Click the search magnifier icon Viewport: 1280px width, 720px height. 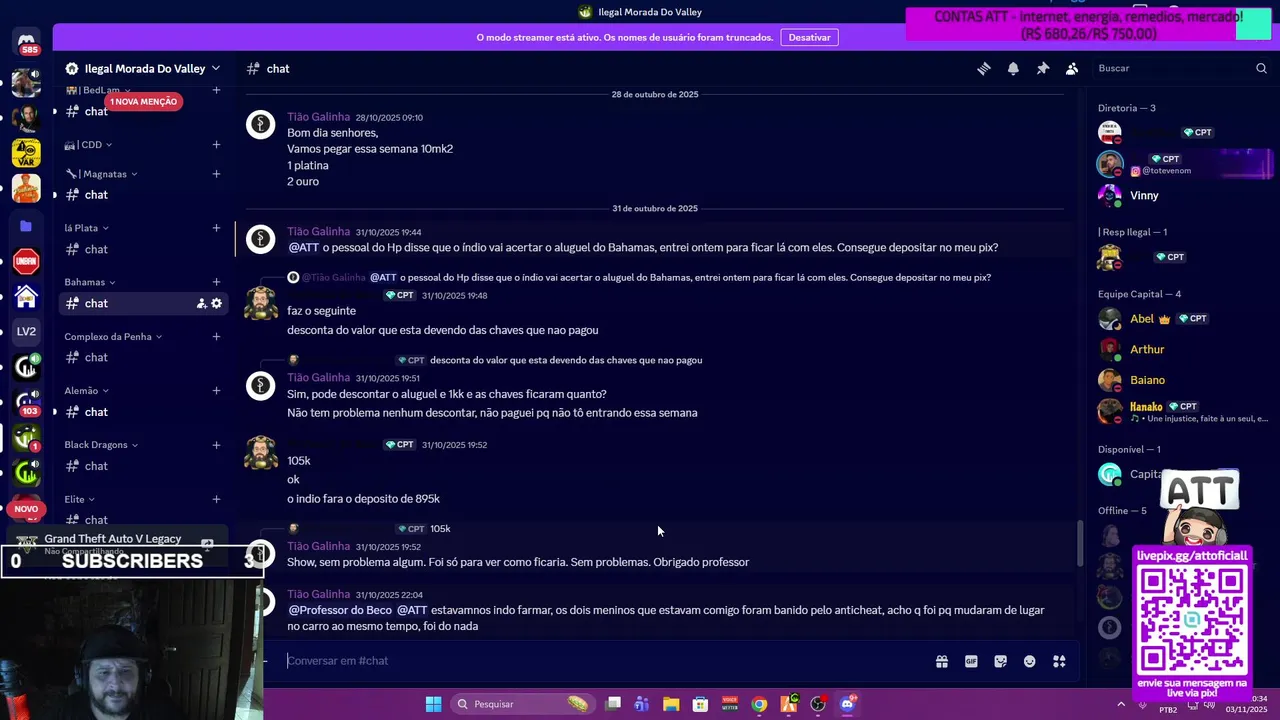click(x=1261, y=68)
